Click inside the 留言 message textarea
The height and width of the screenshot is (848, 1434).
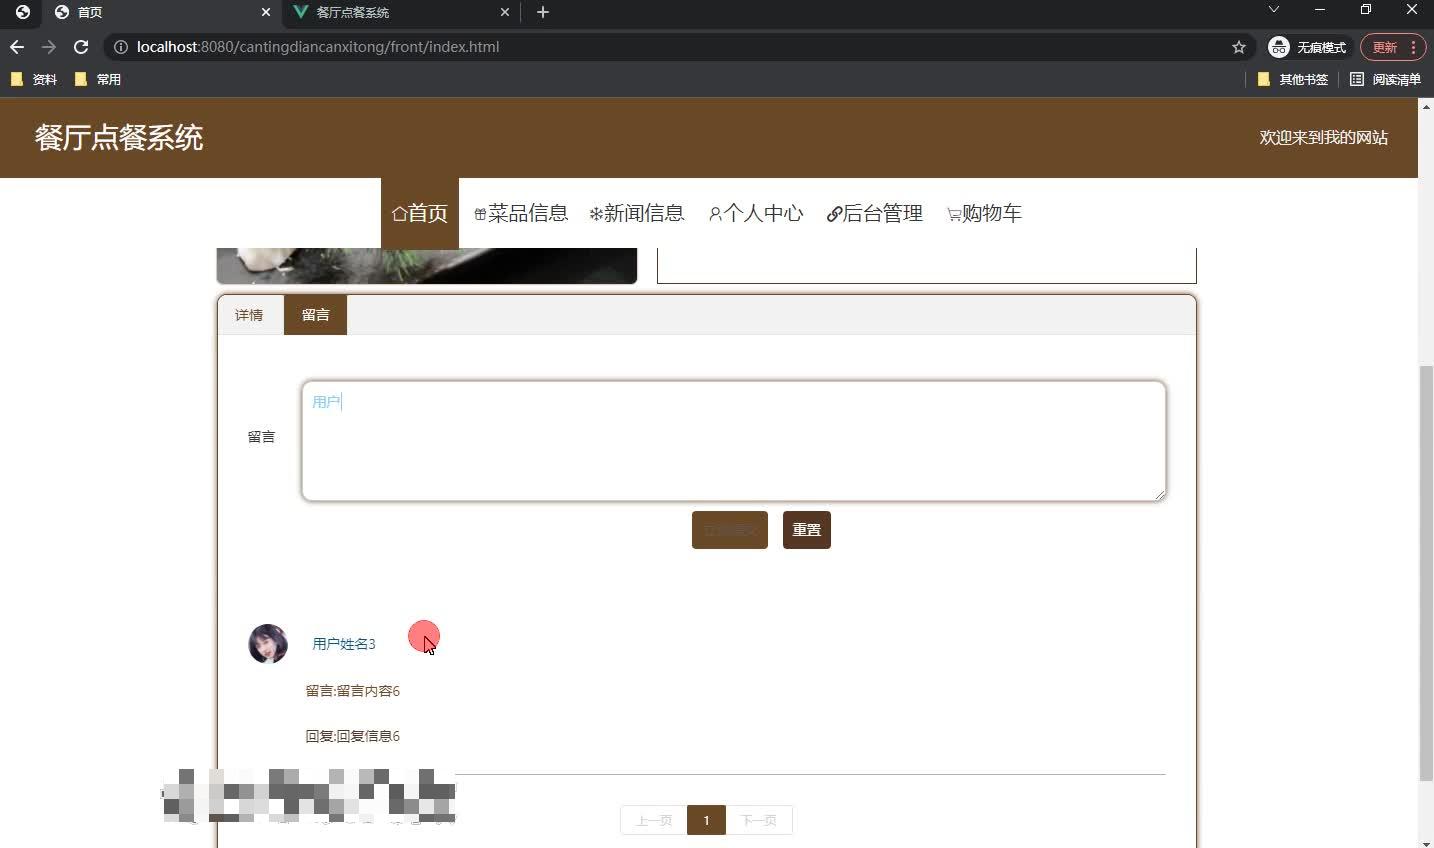coord(732,440)
